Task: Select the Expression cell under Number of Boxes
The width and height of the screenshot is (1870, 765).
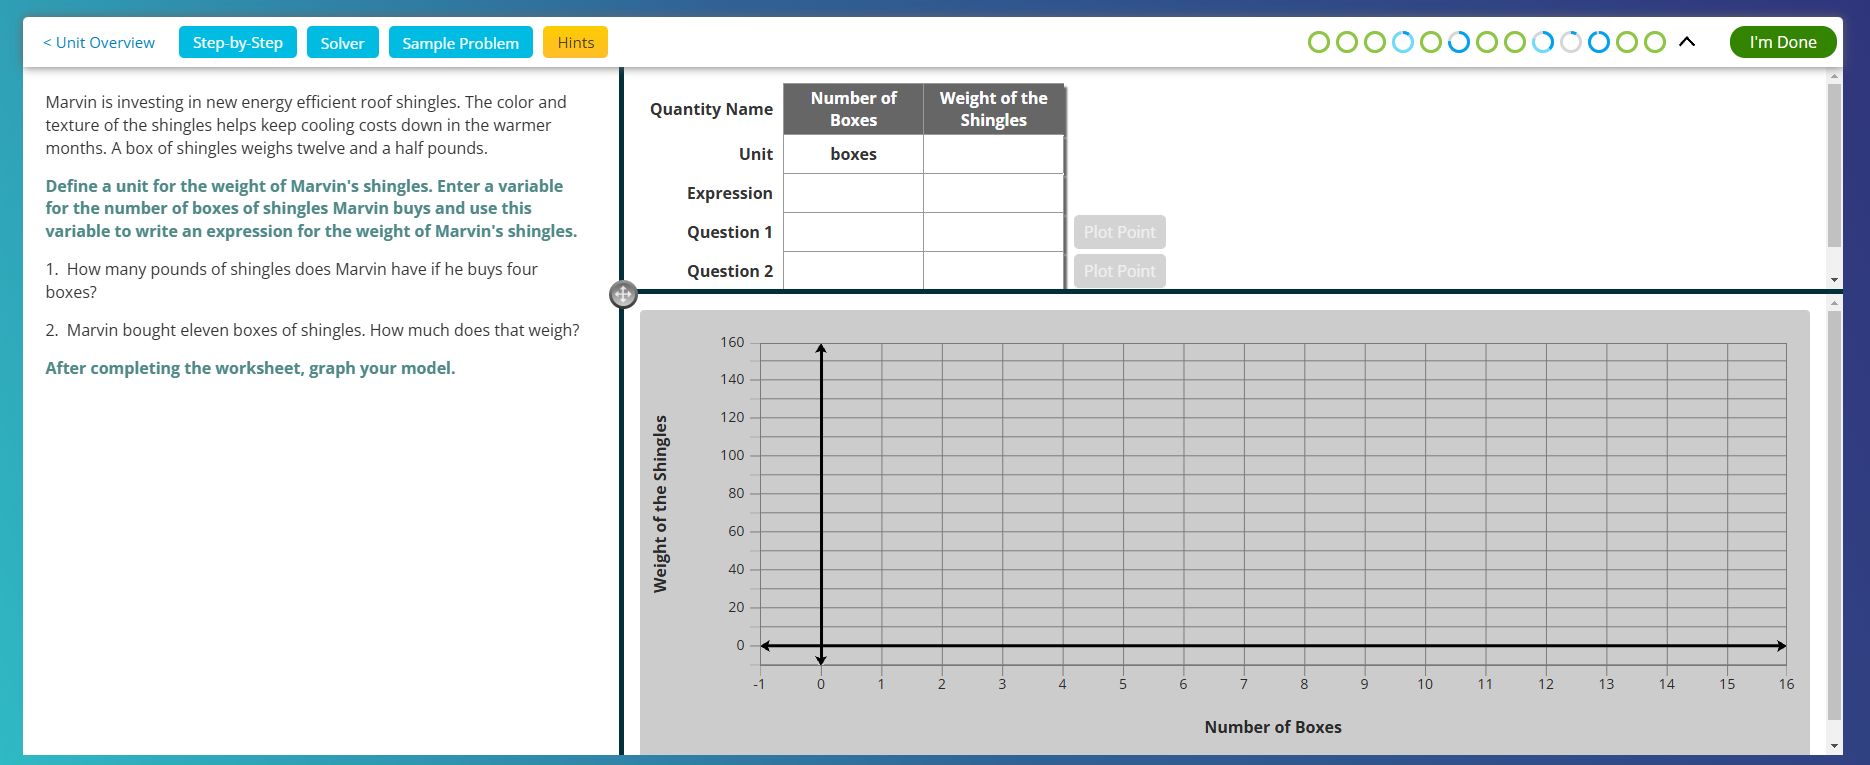Action: coord(853,193)
